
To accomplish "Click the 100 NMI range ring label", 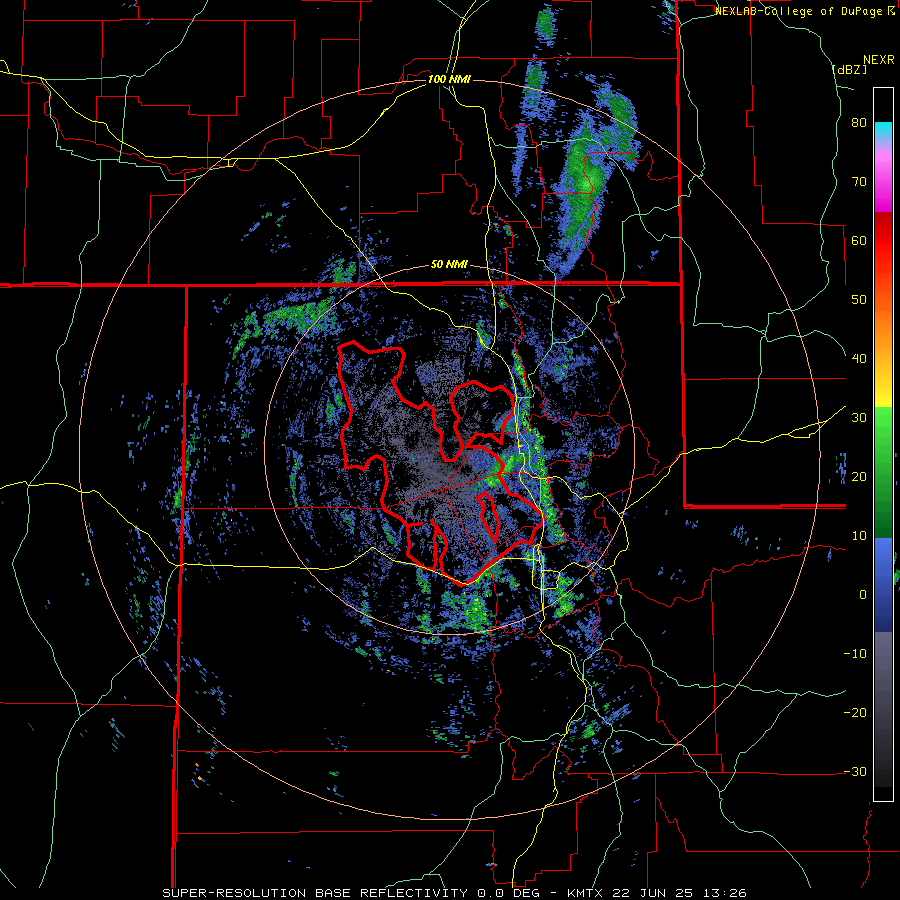I will pyautogui.click(x=449, y=79).
